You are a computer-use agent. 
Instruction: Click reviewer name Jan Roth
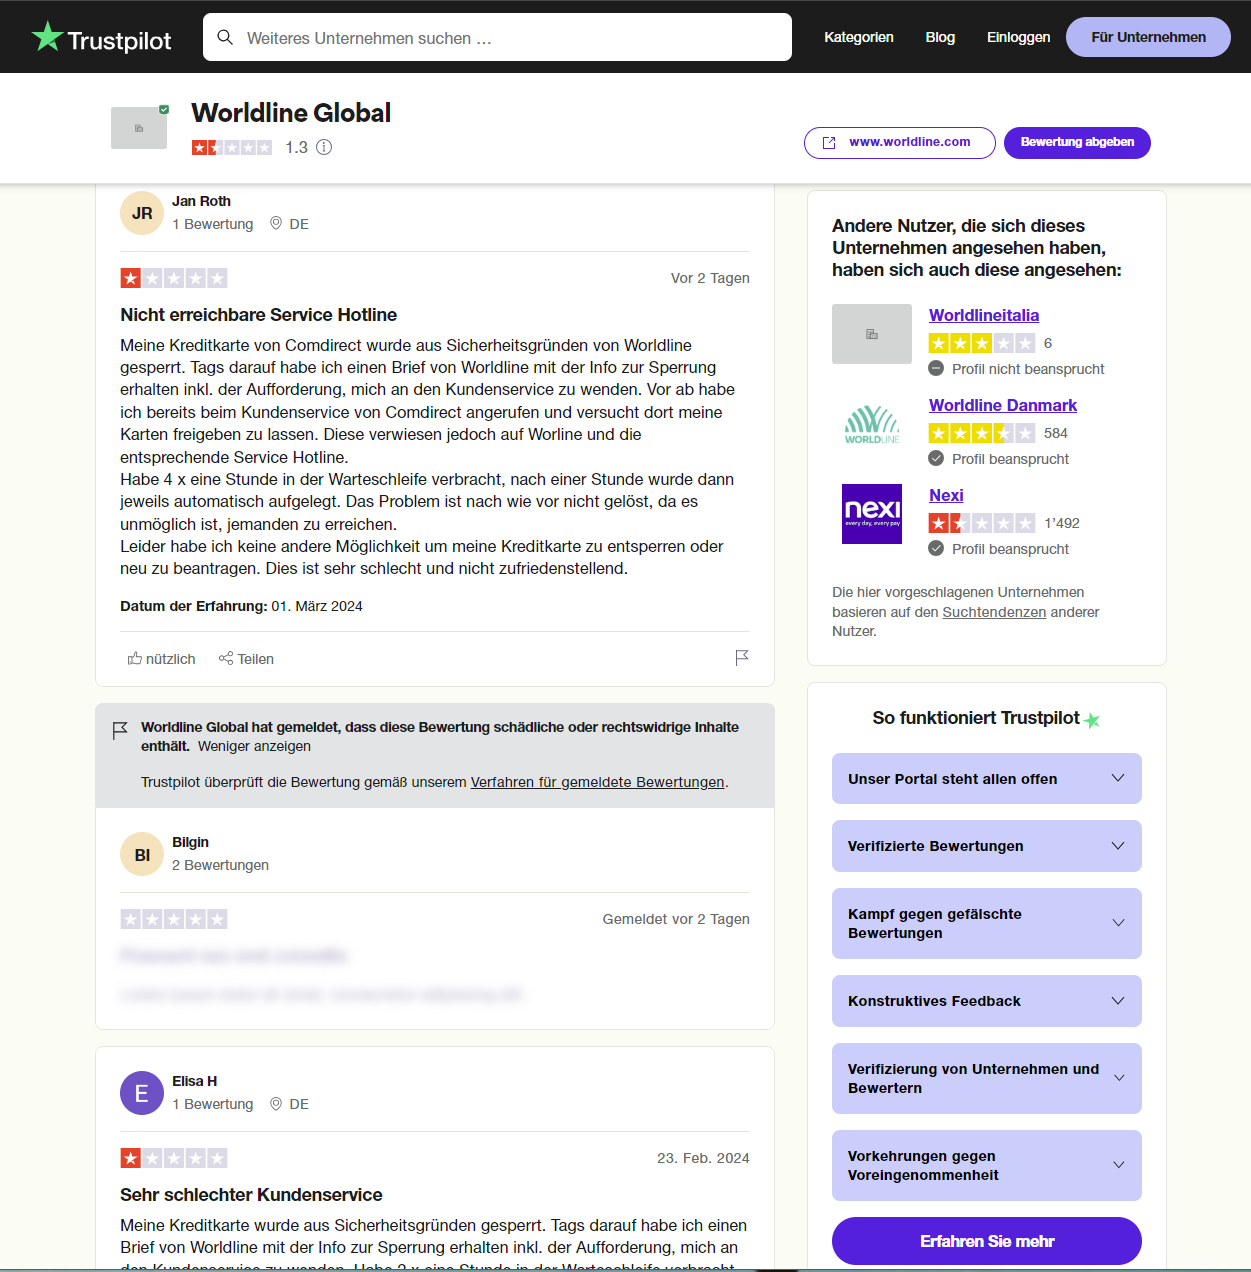(x=201, y=201)
